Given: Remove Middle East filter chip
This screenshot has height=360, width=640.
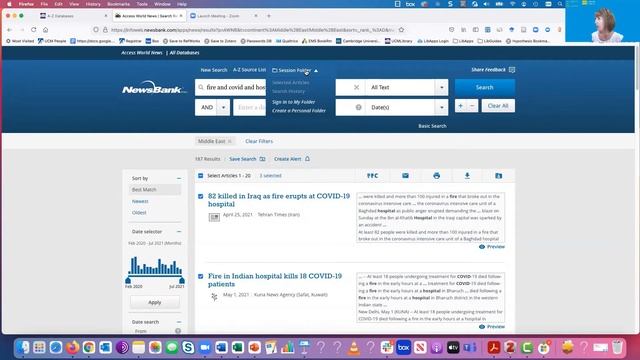Looking at the screenshot, I should (230, 141).
